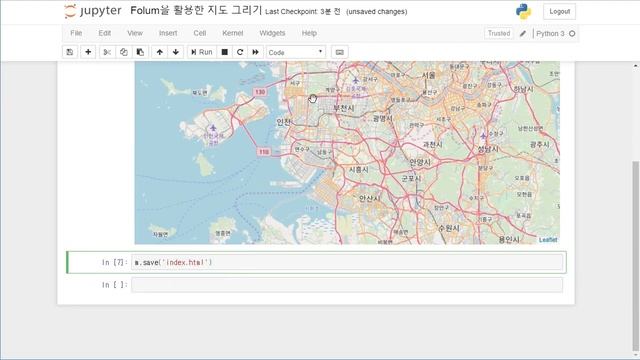Click the notebook title to rename it

(x=196, y=11)
